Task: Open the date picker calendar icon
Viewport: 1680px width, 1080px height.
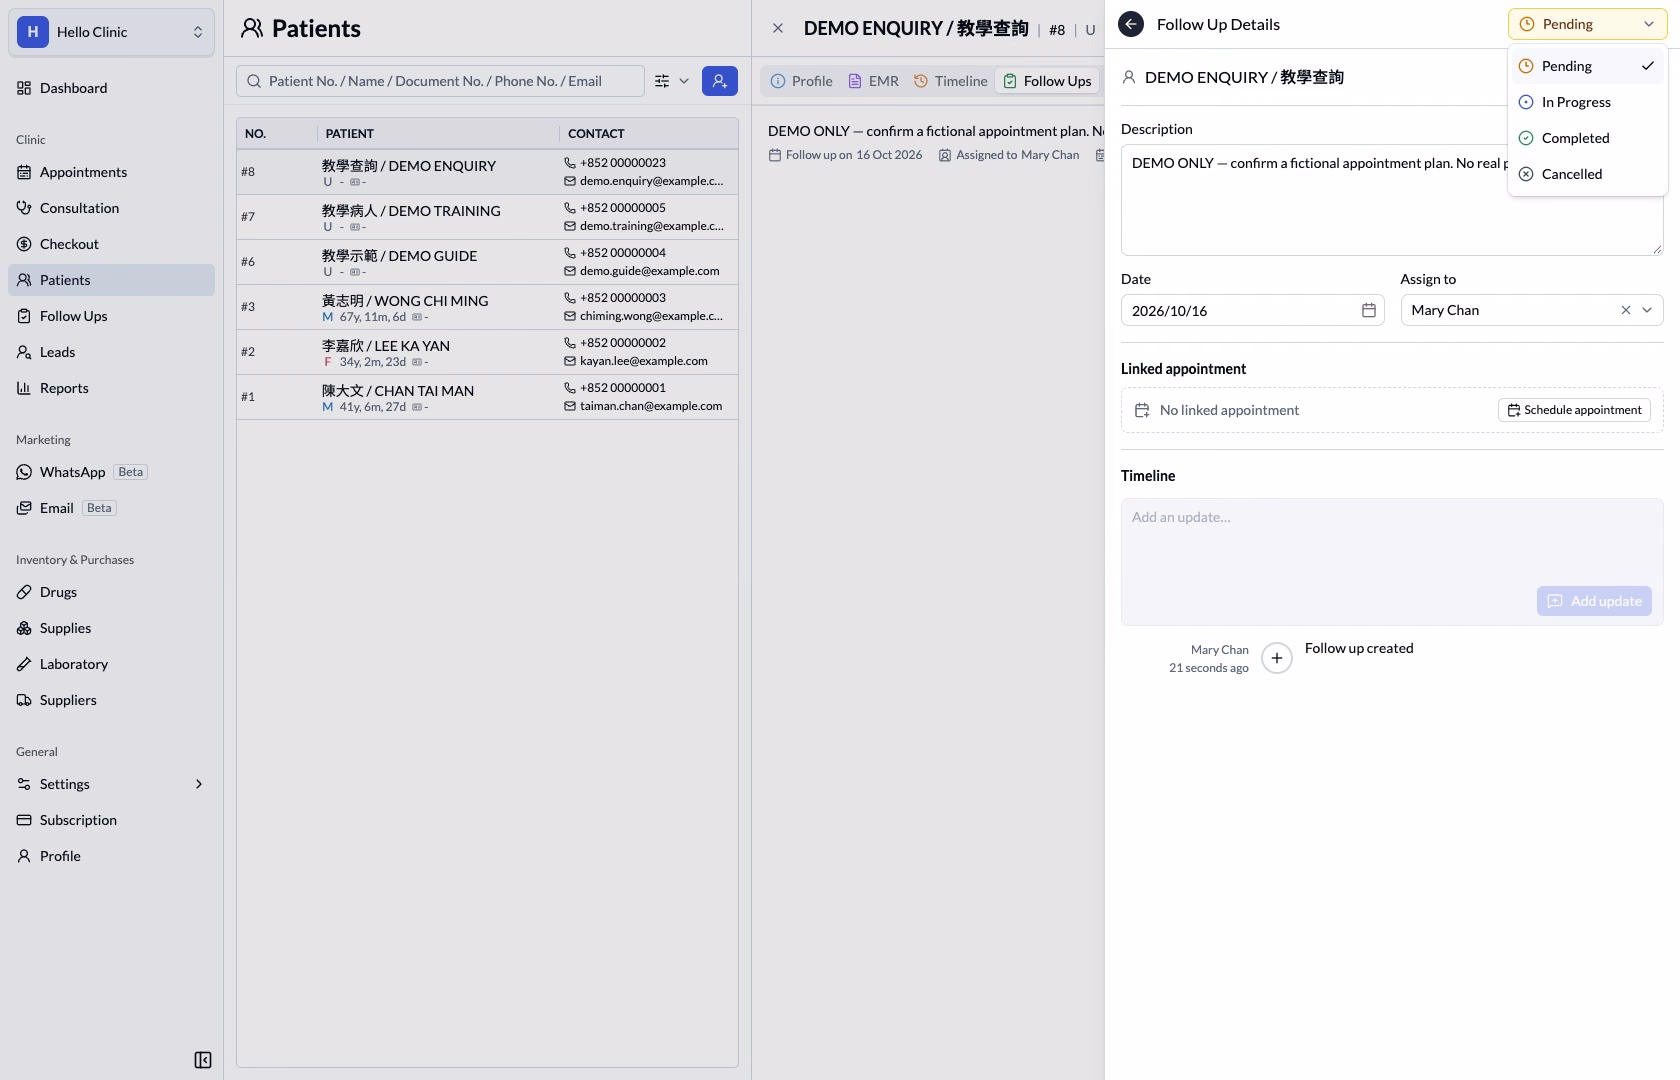Action: point(1369,310)
